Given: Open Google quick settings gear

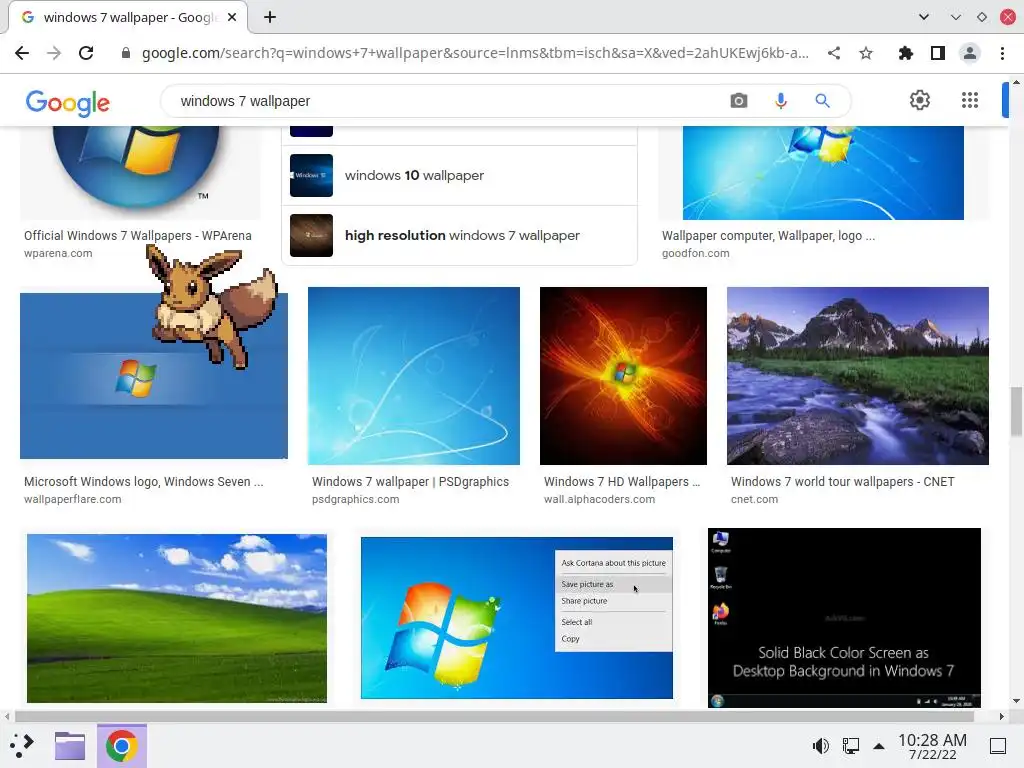Looking at the screenshot, I should coord(920,100).
